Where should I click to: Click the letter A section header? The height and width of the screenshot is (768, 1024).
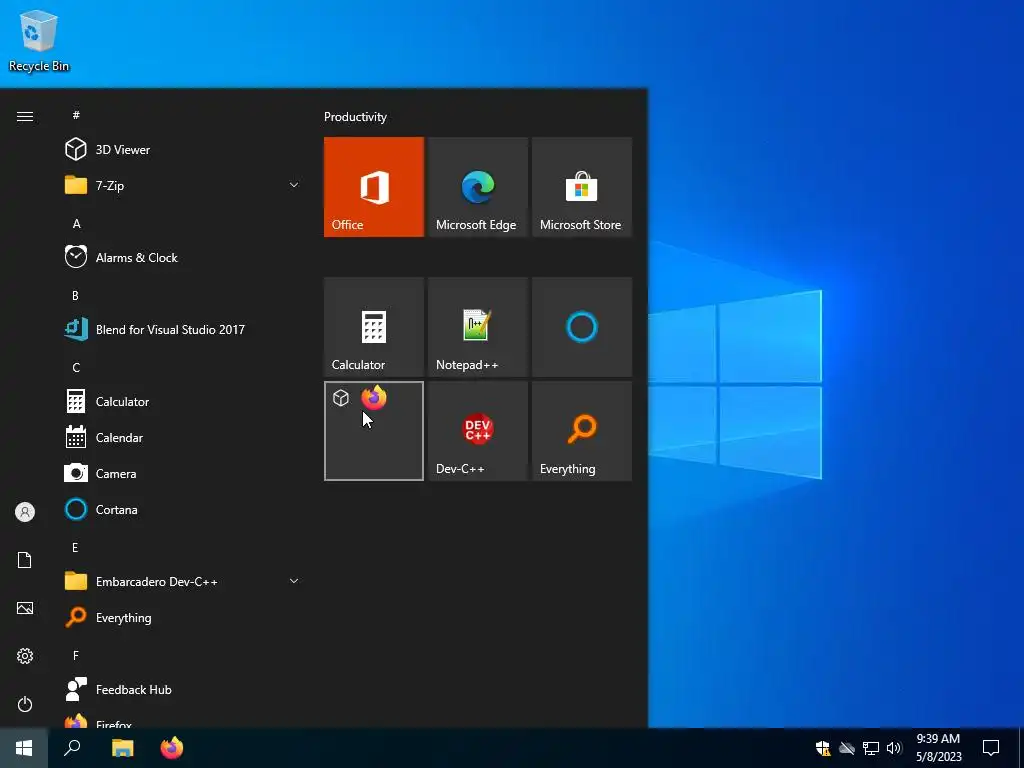coord(76,223)
